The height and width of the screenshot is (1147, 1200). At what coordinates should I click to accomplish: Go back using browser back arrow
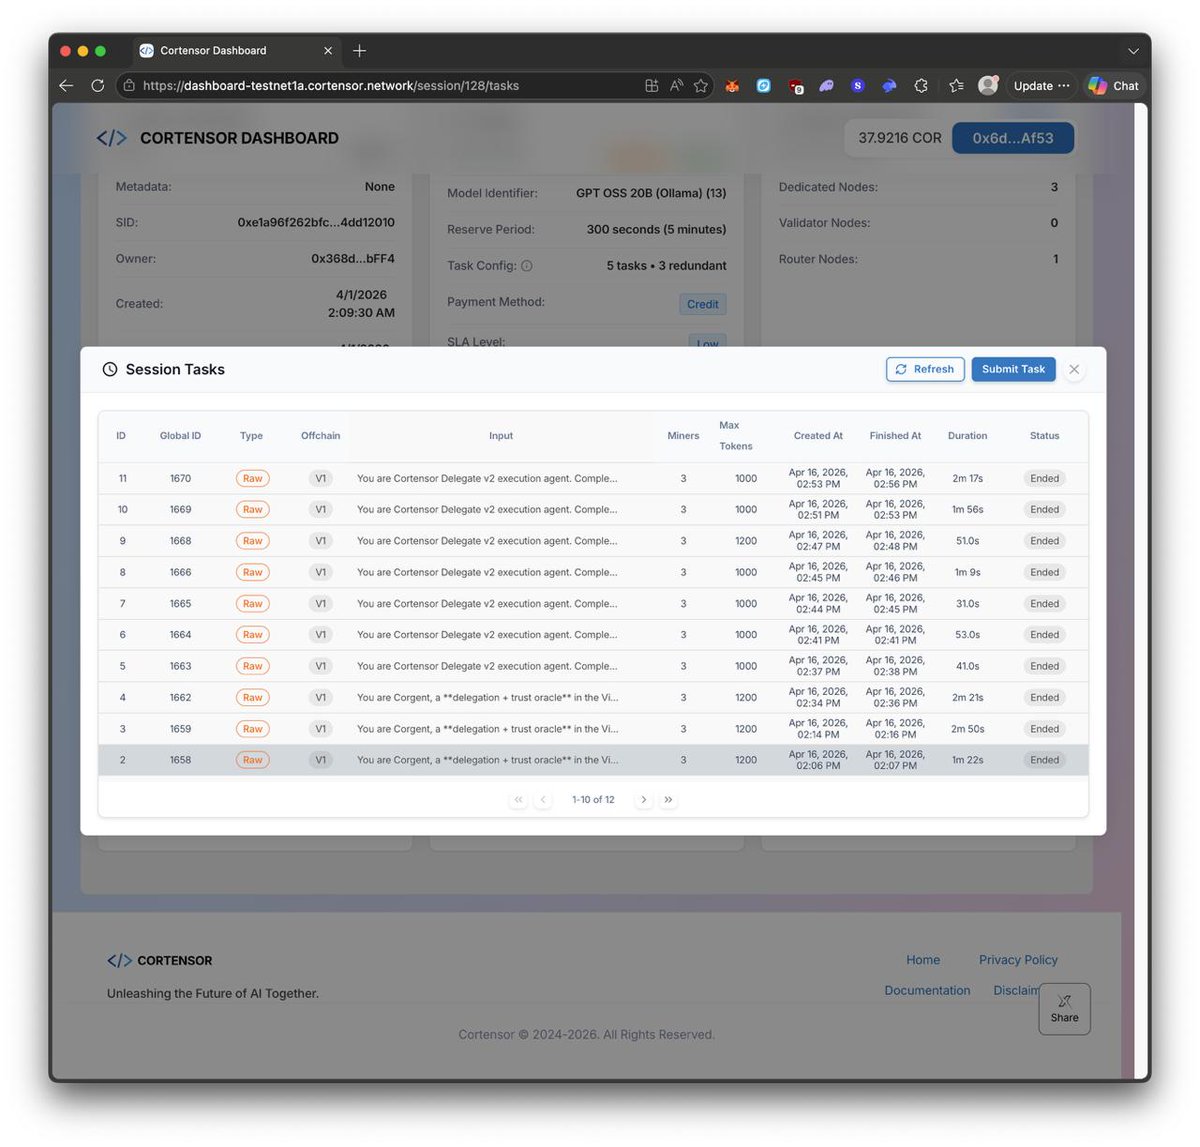tap(66, 86)
